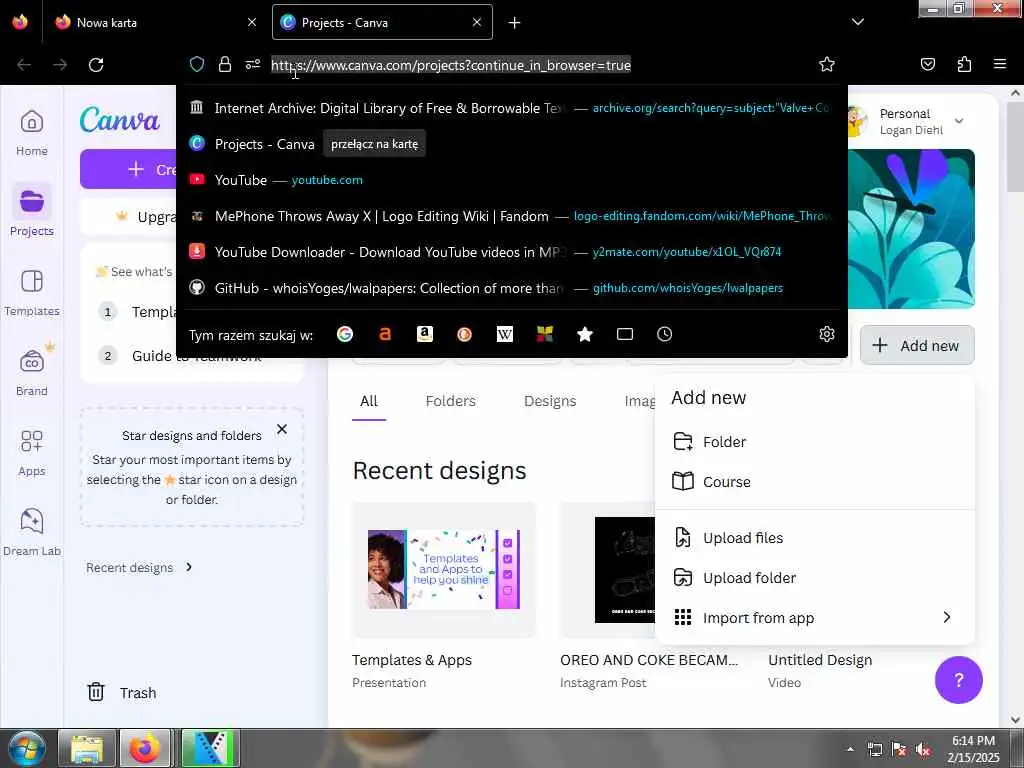The width and height of the screenshot is (1024, 768).
Task: Choose Upload files option
Action: (x=814, y=537)
